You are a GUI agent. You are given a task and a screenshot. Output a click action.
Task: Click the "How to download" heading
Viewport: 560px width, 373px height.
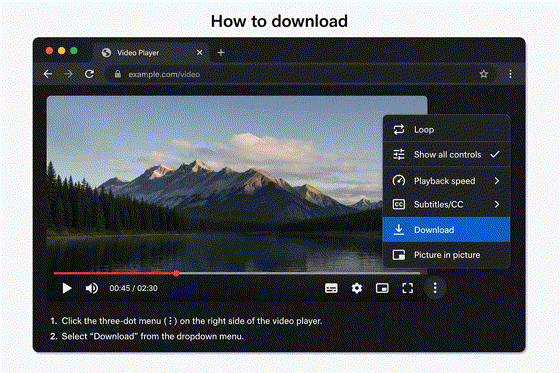[279, 21]
